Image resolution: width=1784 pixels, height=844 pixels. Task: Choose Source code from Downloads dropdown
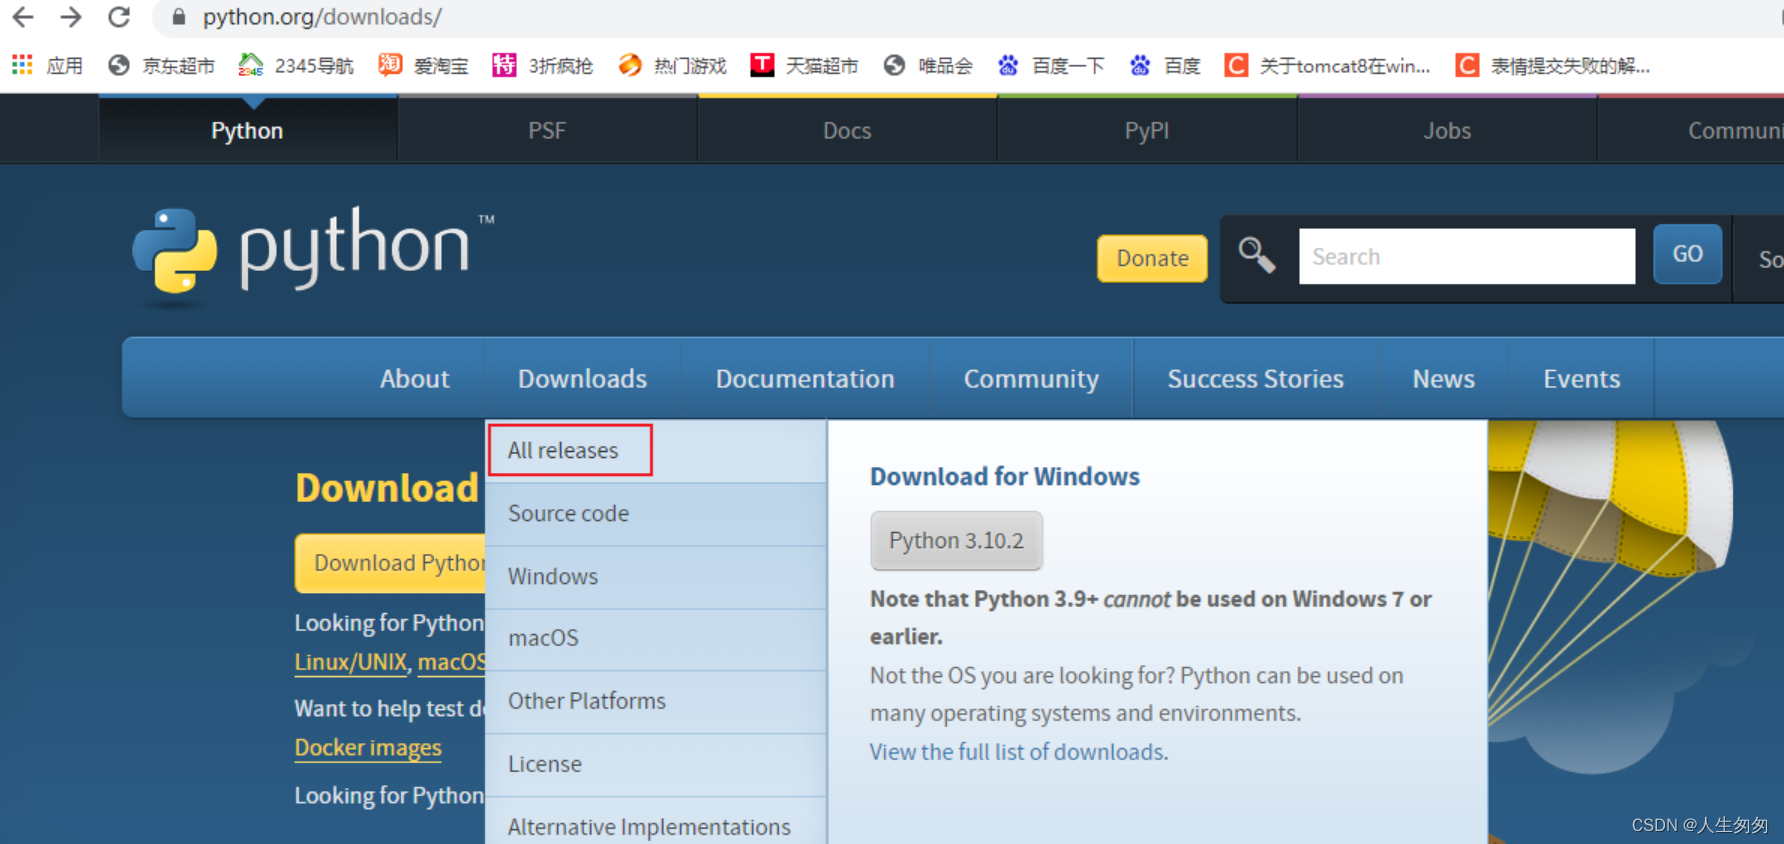click(x=657, y=514)
